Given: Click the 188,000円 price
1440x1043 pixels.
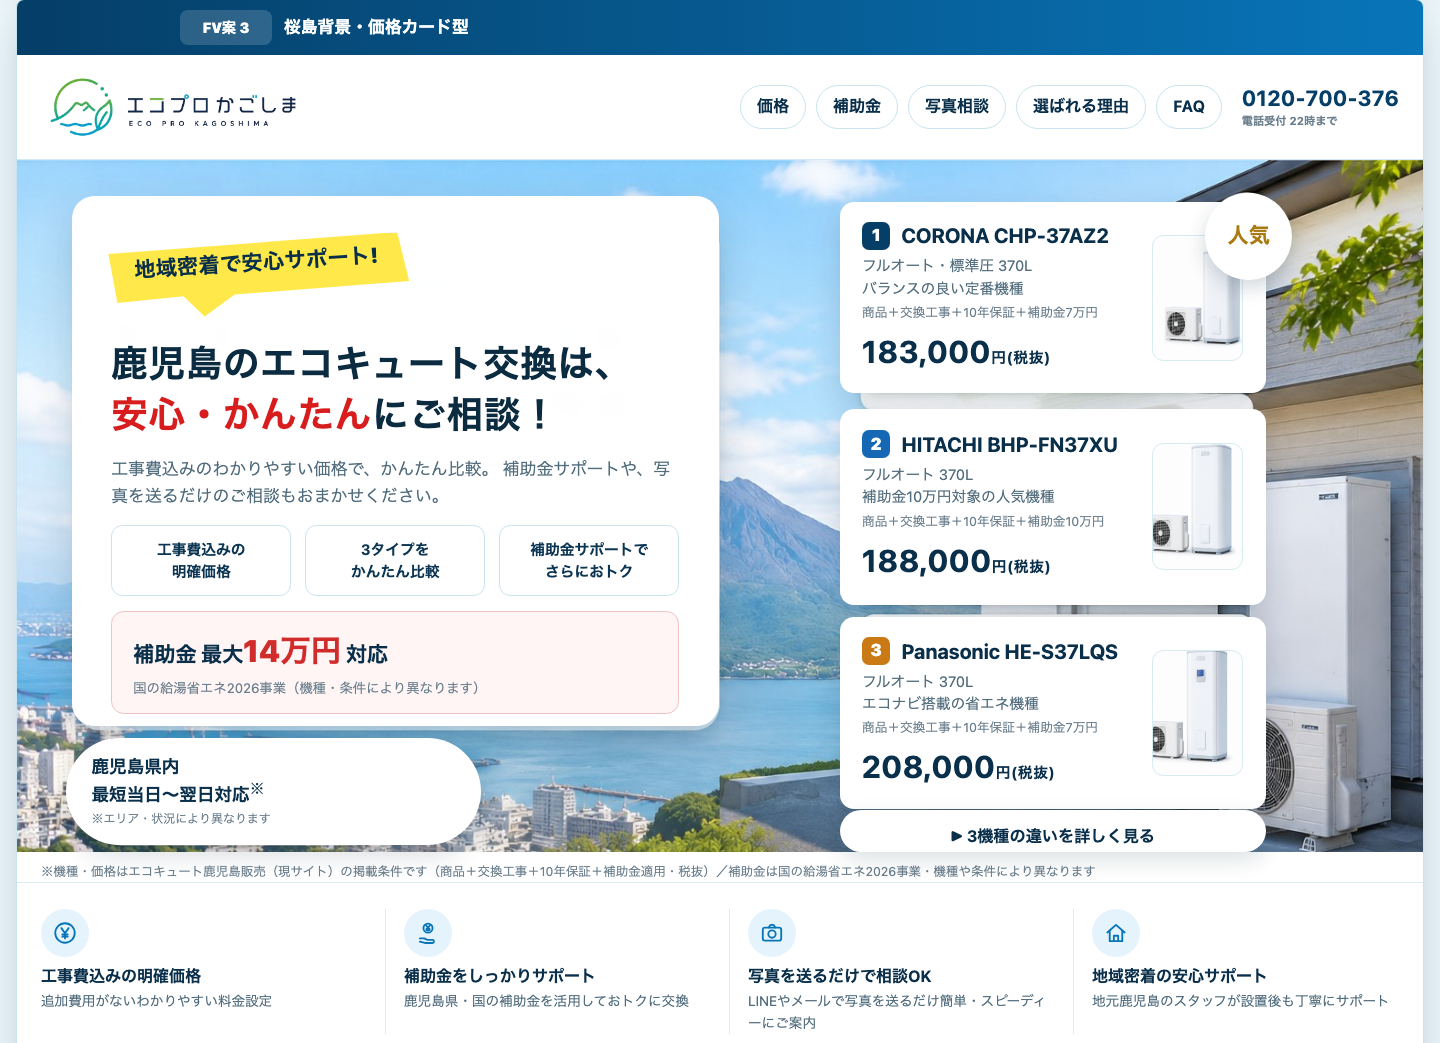Looking at the screenshot, I should pos(956,562).
